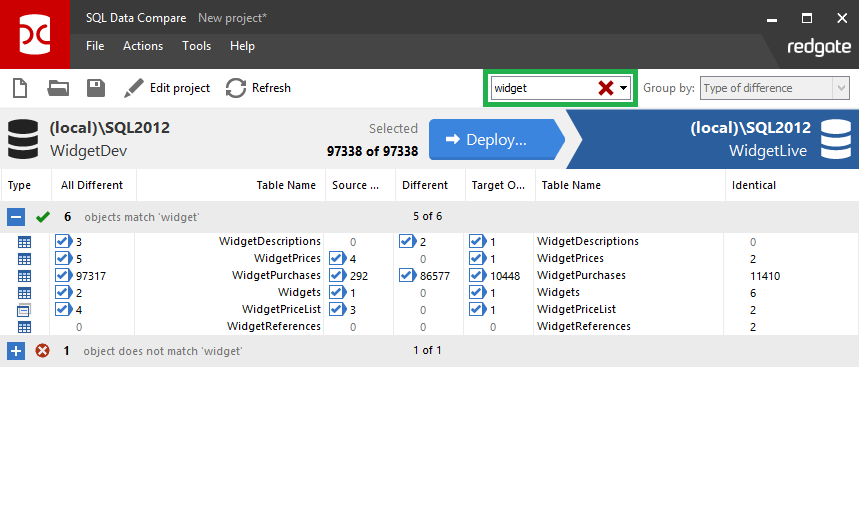The width and height of the screenshot is (859, 529).
Task: Click into the widget filter text box
Action: (x=540, y=88)
